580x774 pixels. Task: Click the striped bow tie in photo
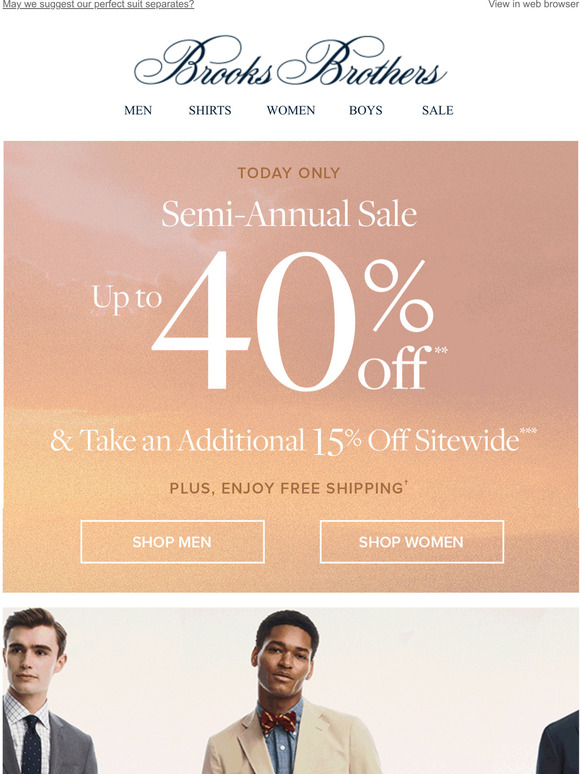pos(278,722)
